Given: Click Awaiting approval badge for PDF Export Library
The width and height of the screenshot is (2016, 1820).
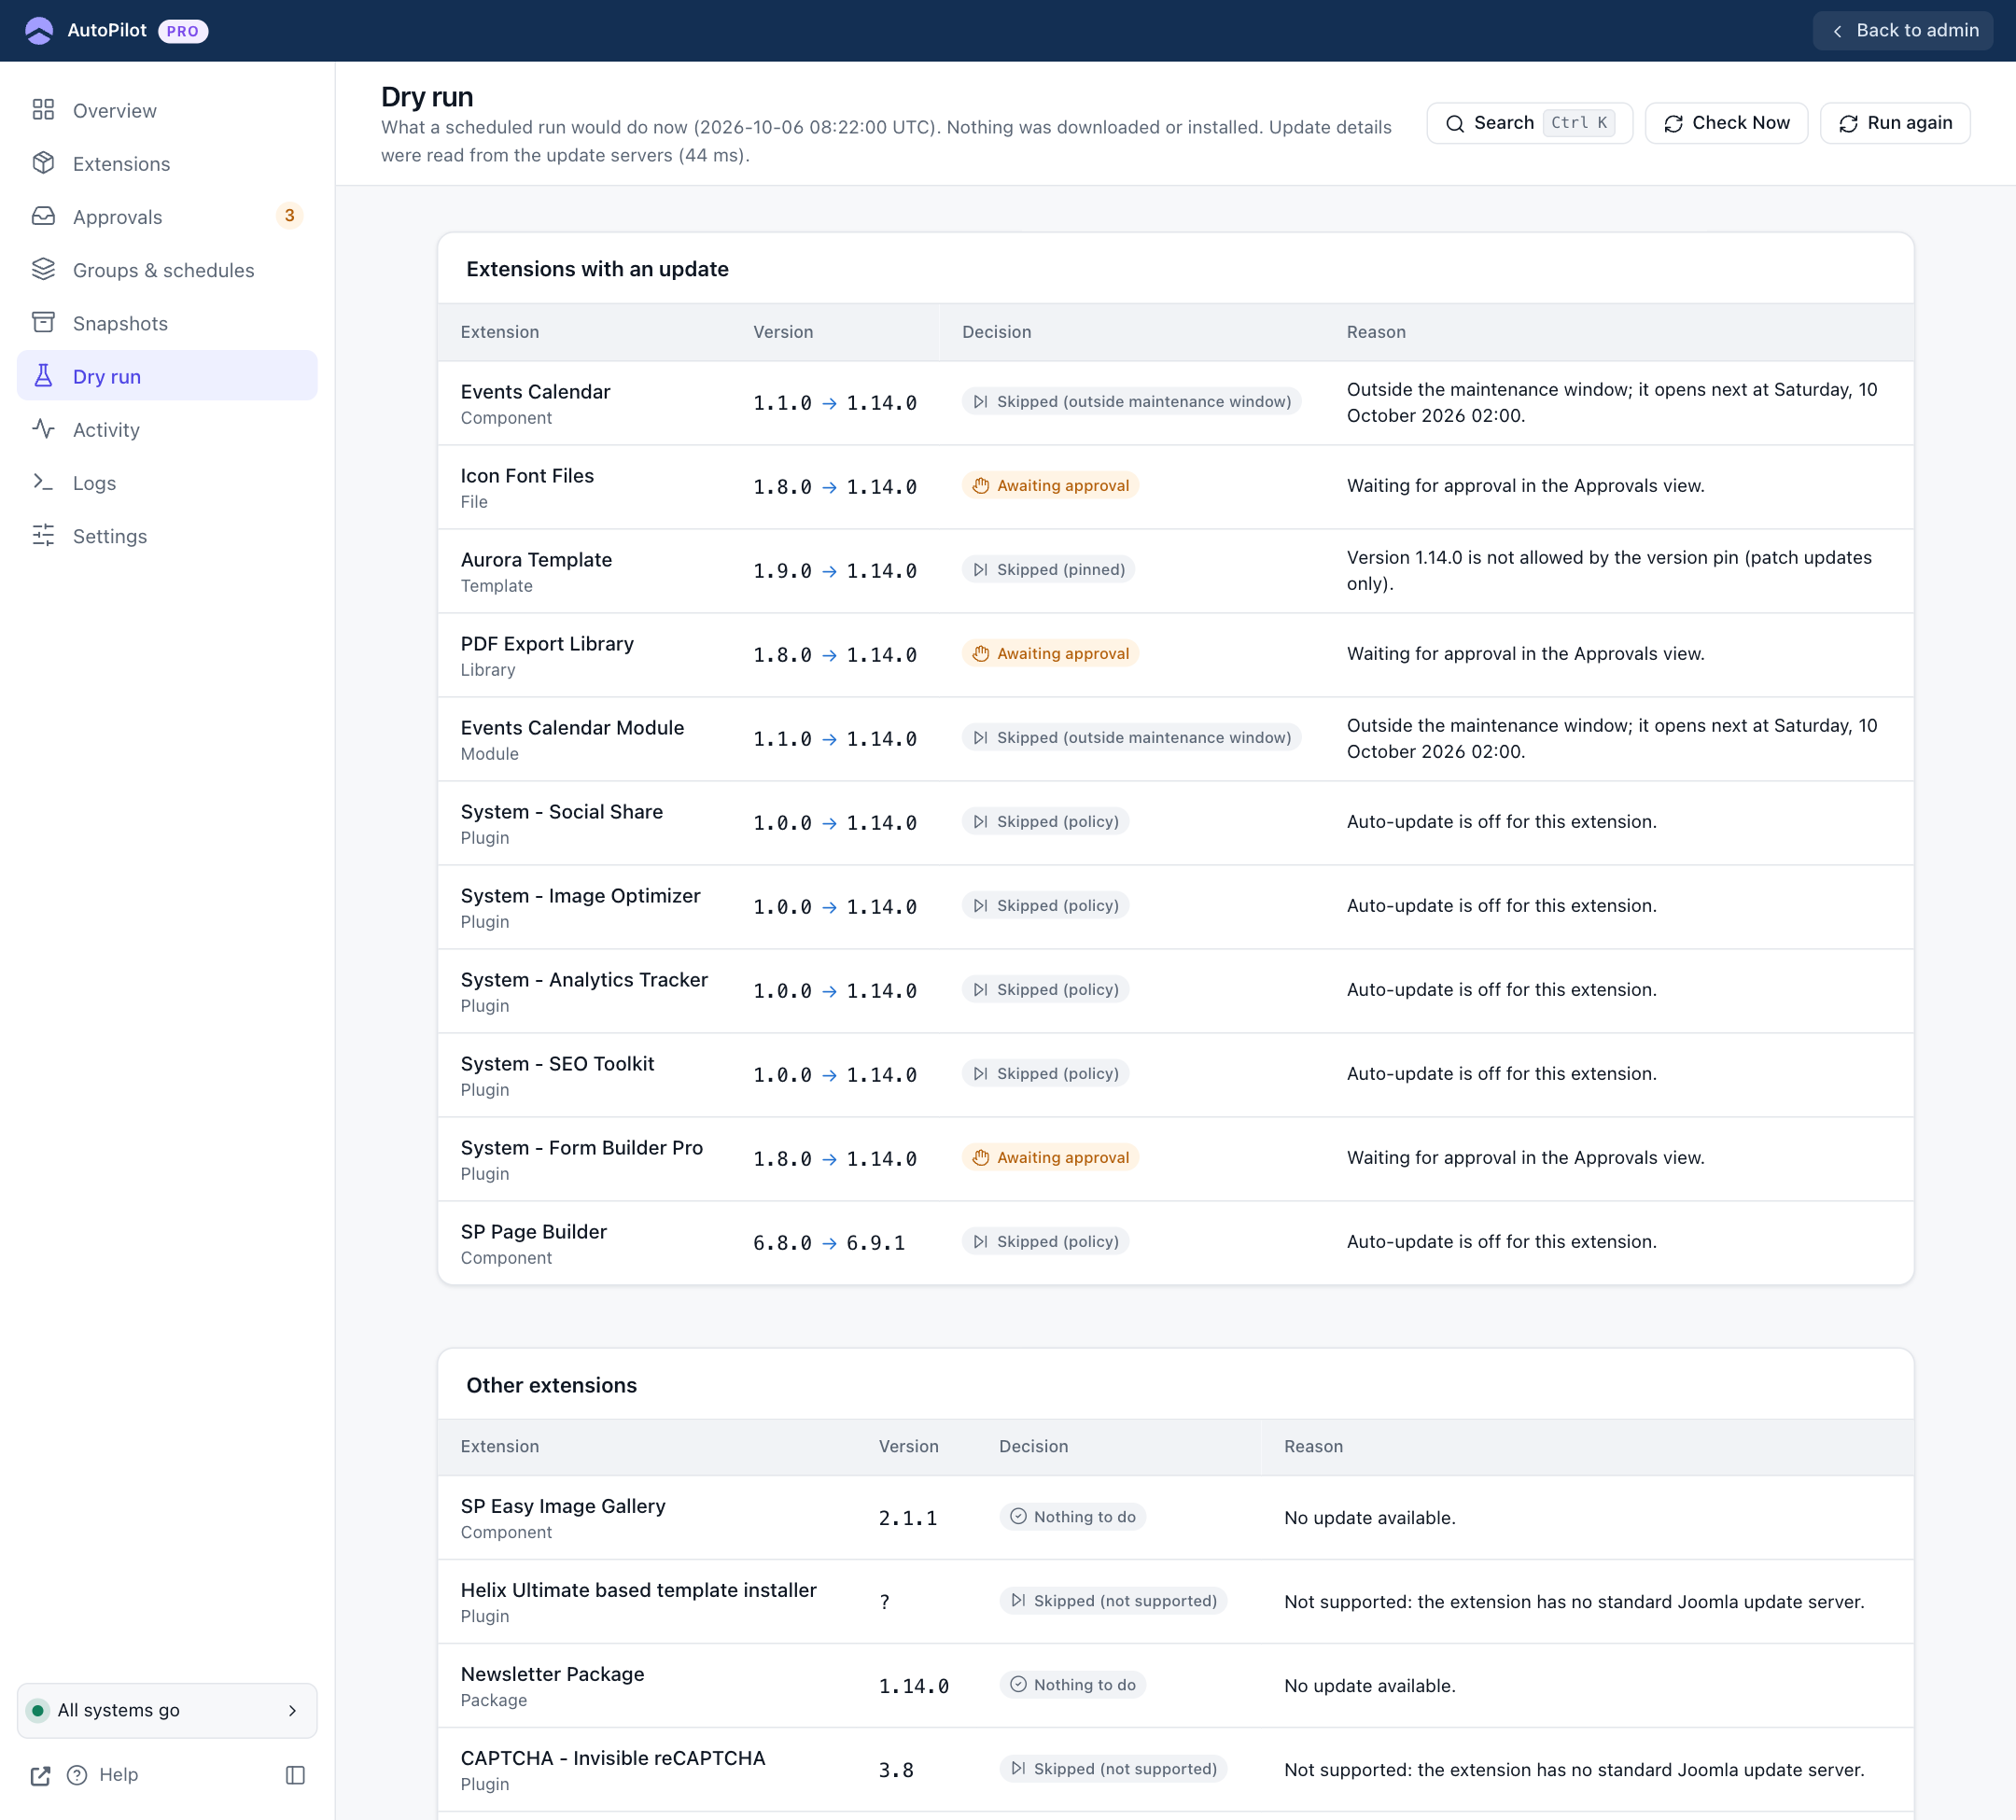Looking at the screenshot, I should (1050, 654).
